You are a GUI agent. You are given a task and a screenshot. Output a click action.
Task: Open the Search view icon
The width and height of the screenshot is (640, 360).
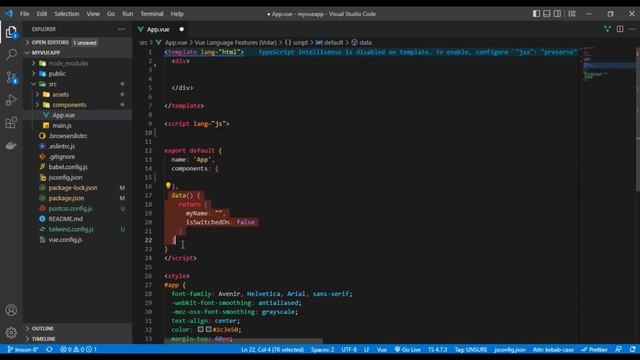[11, 54]
